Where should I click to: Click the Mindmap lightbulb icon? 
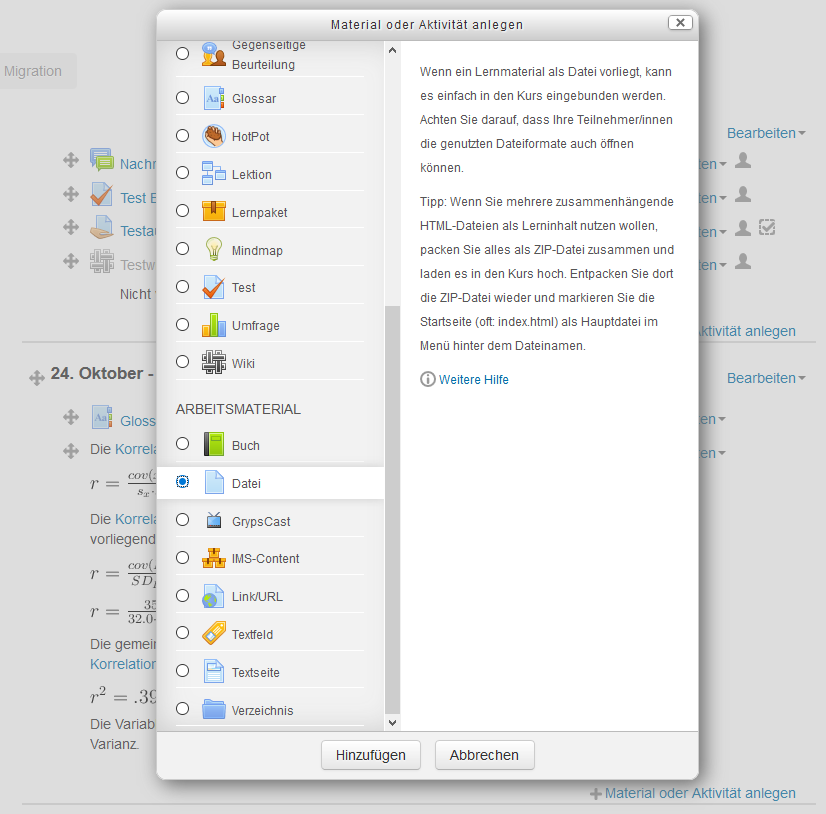click(214, 249)
